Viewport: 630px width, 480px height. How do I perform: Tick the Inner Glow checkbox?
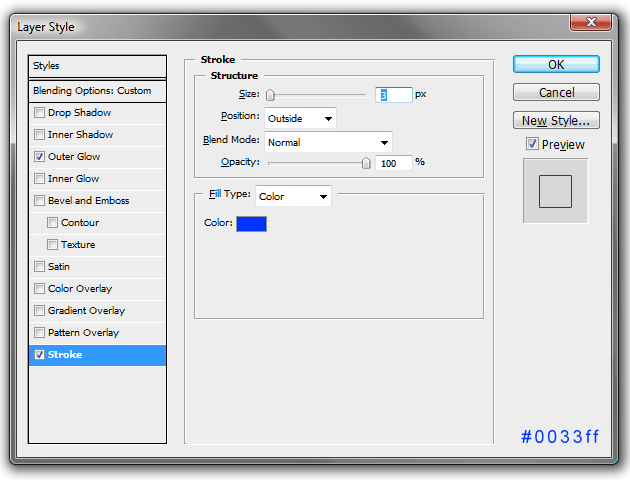click(39, 178)
